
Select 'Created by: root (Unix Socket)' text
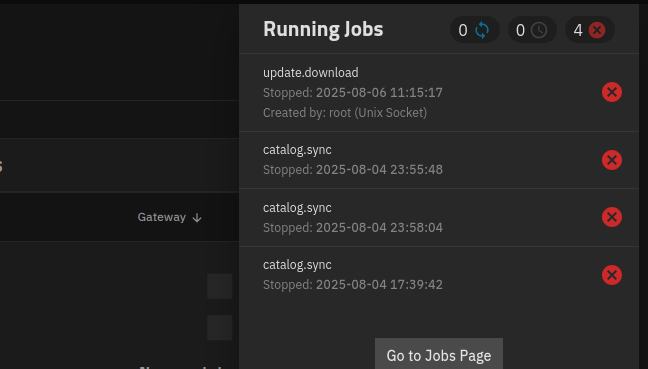tap(345, 112)
